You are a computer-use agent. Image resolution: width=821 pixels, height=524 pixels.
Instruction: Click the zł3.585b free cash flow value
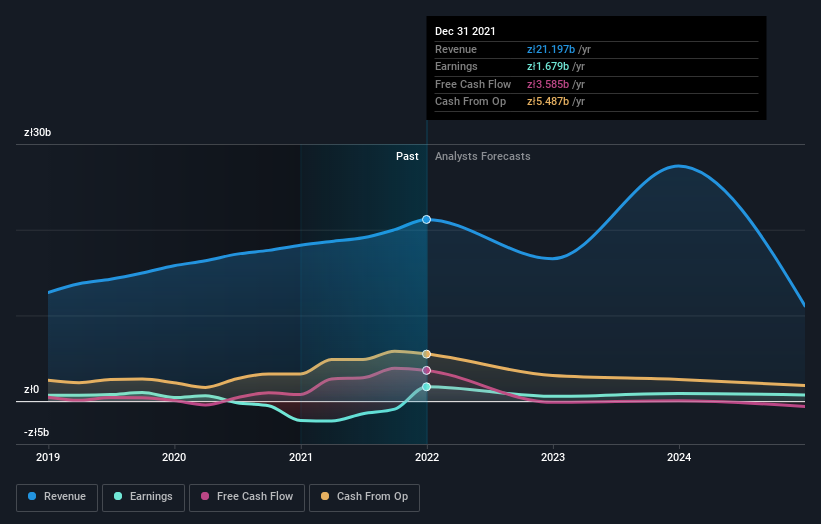point(548,84)
